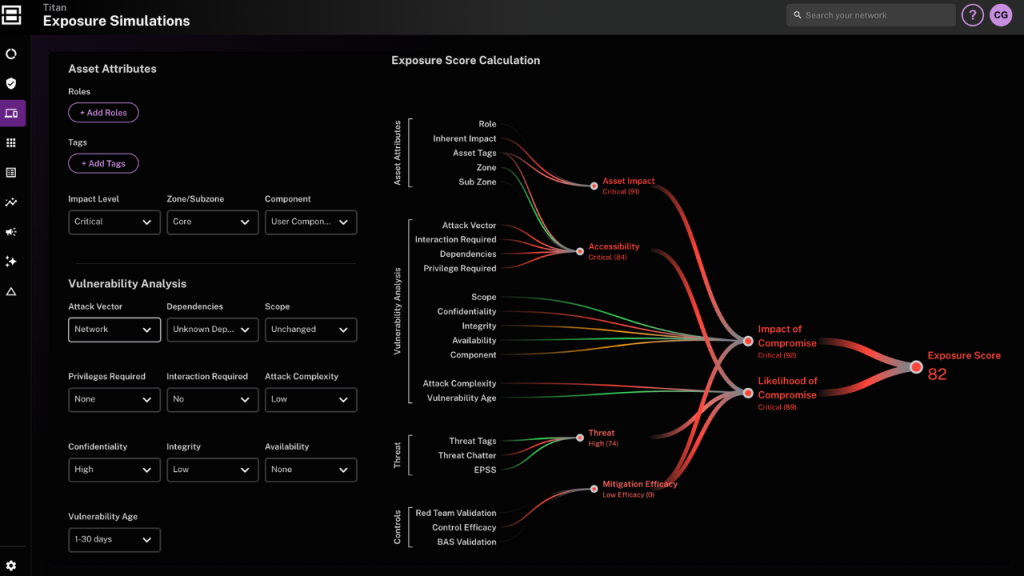Click the Search your network field
This screenshot has width=1024, height=576.
(870, 15)
